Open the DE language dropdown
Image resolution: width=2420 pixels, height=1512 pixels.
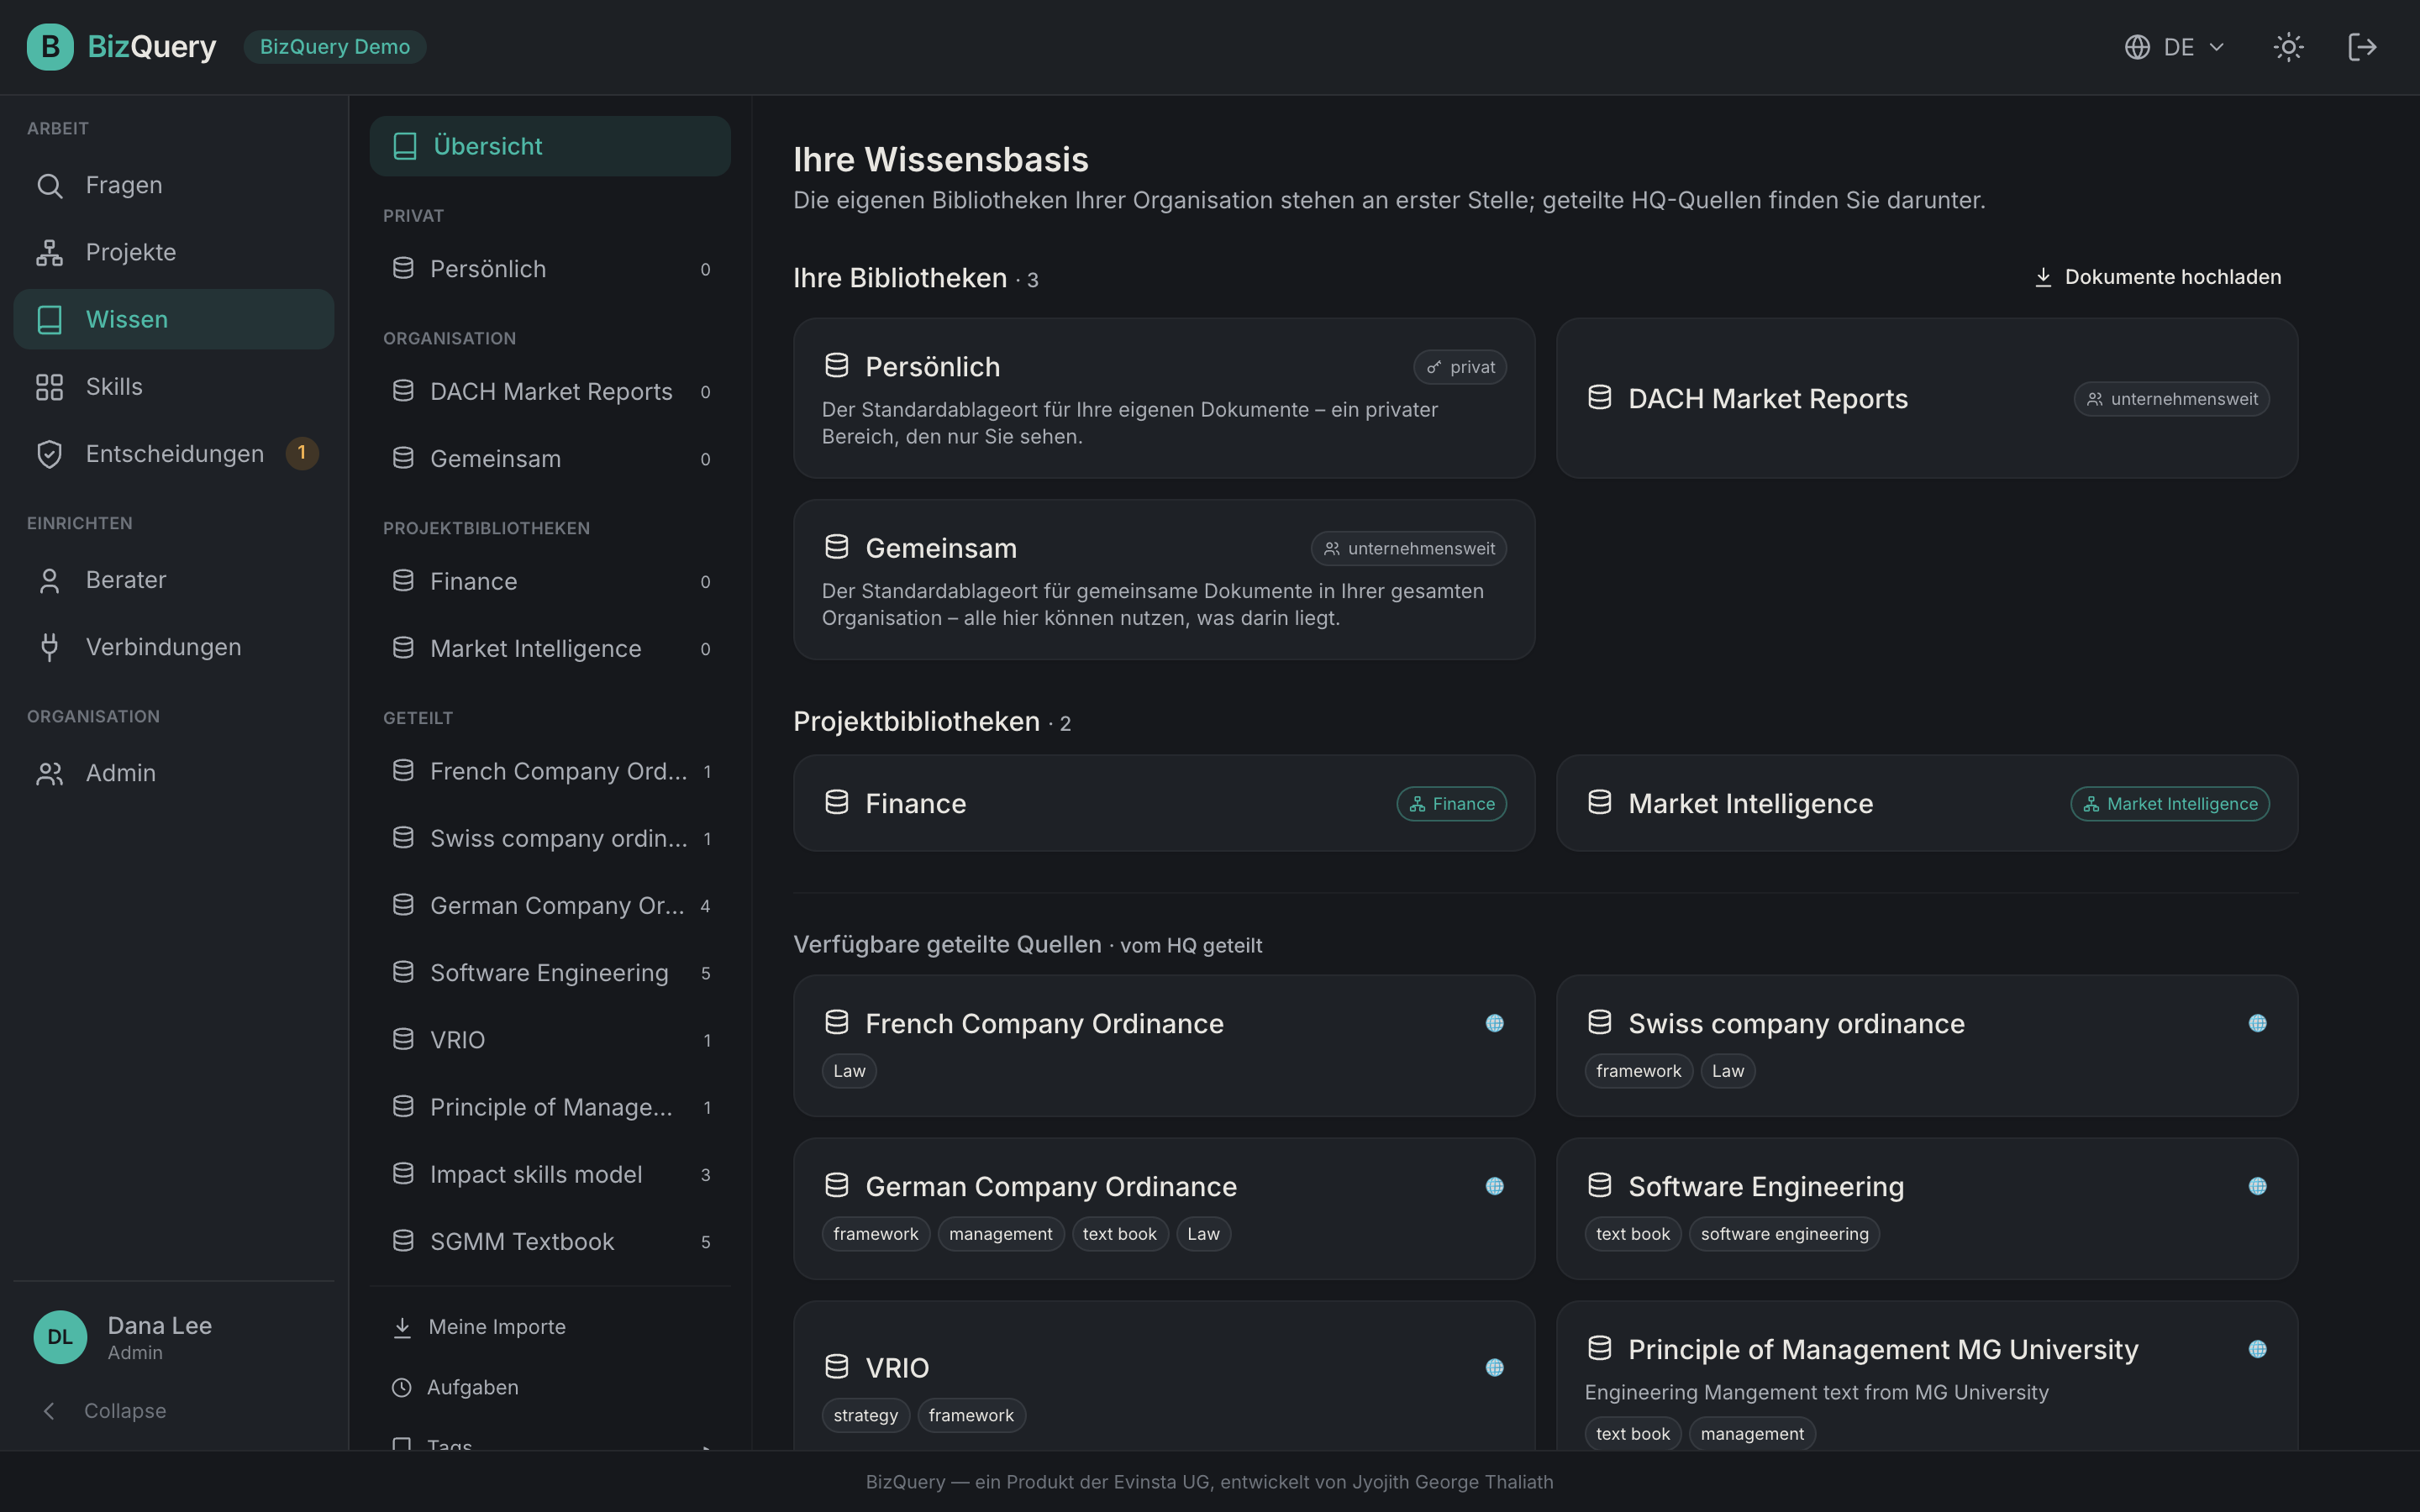pyautogui.click(x=2175, y=47)
